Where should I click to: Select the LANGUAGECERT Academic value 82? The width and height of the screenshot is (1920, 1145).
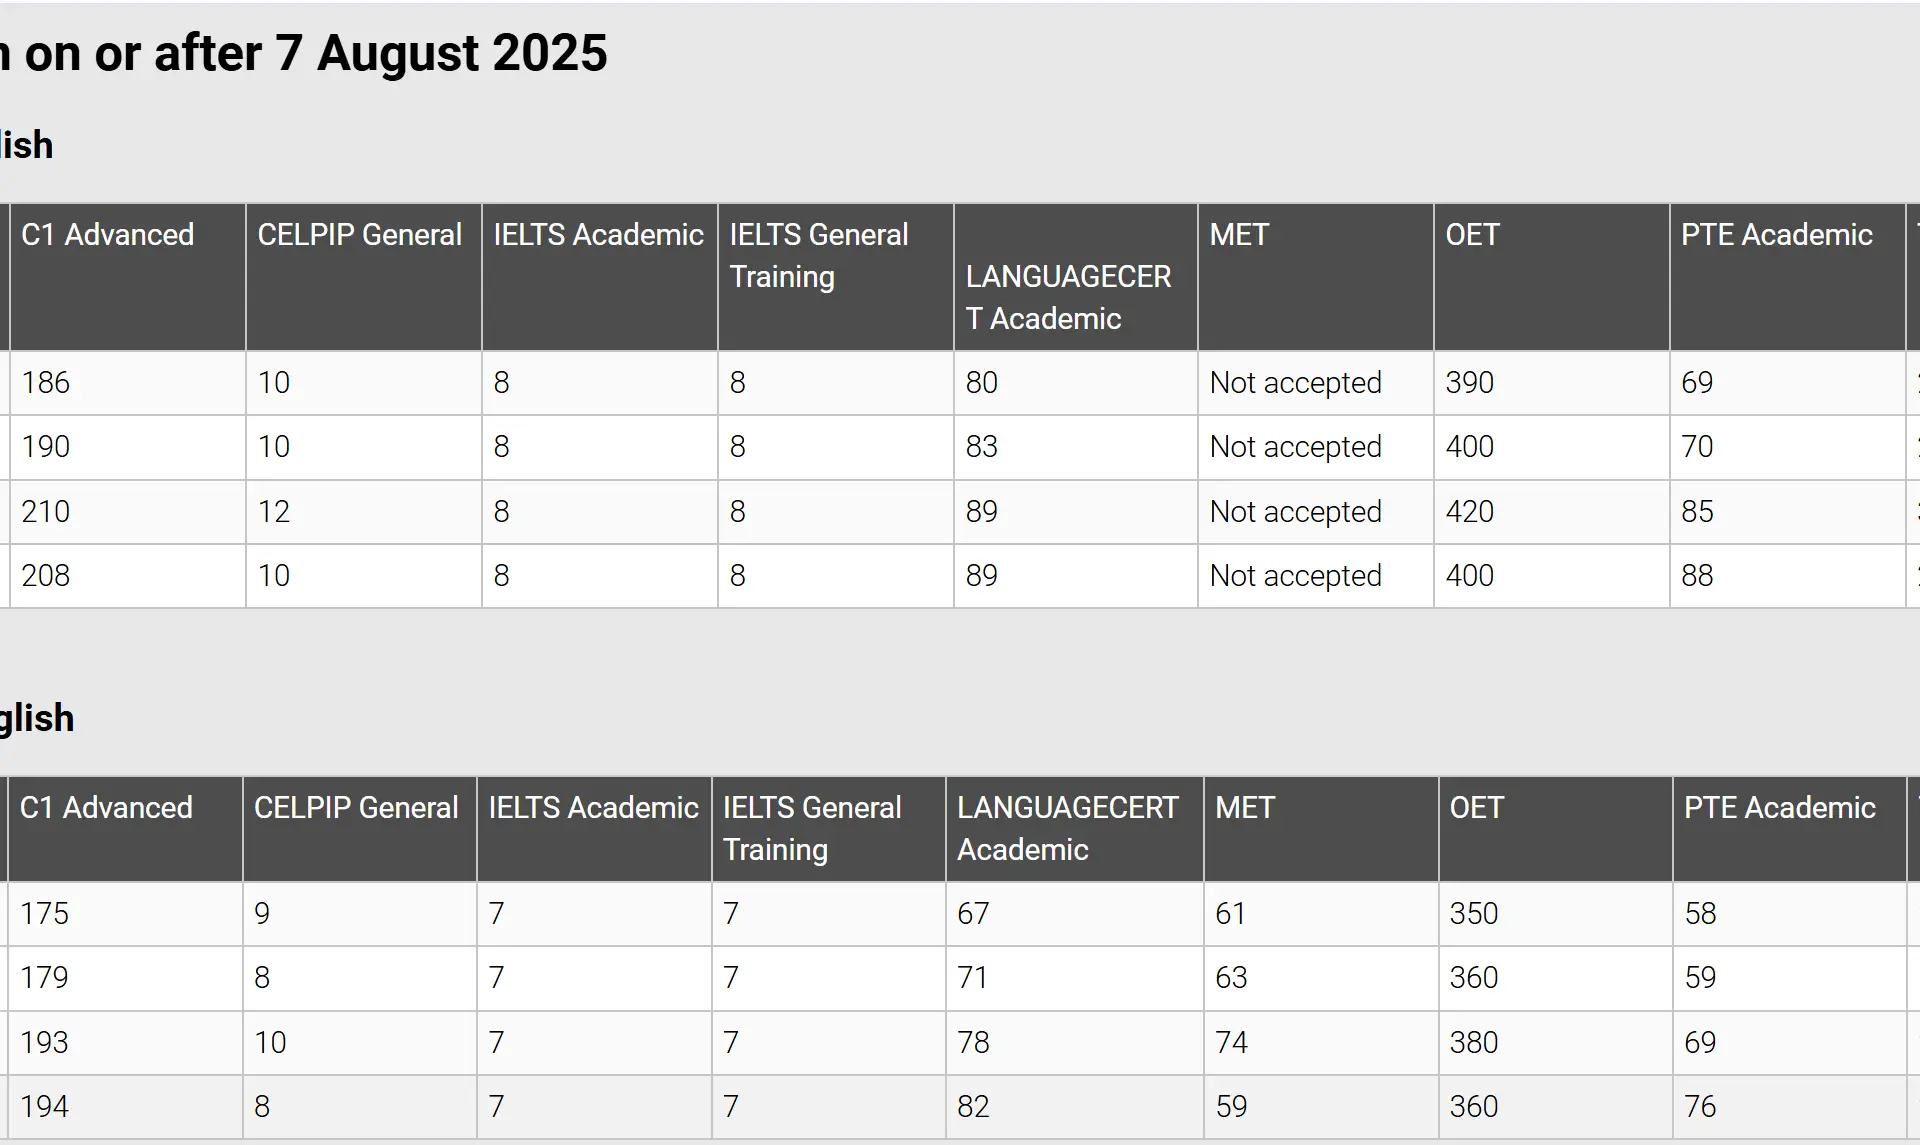point(973,1107)
